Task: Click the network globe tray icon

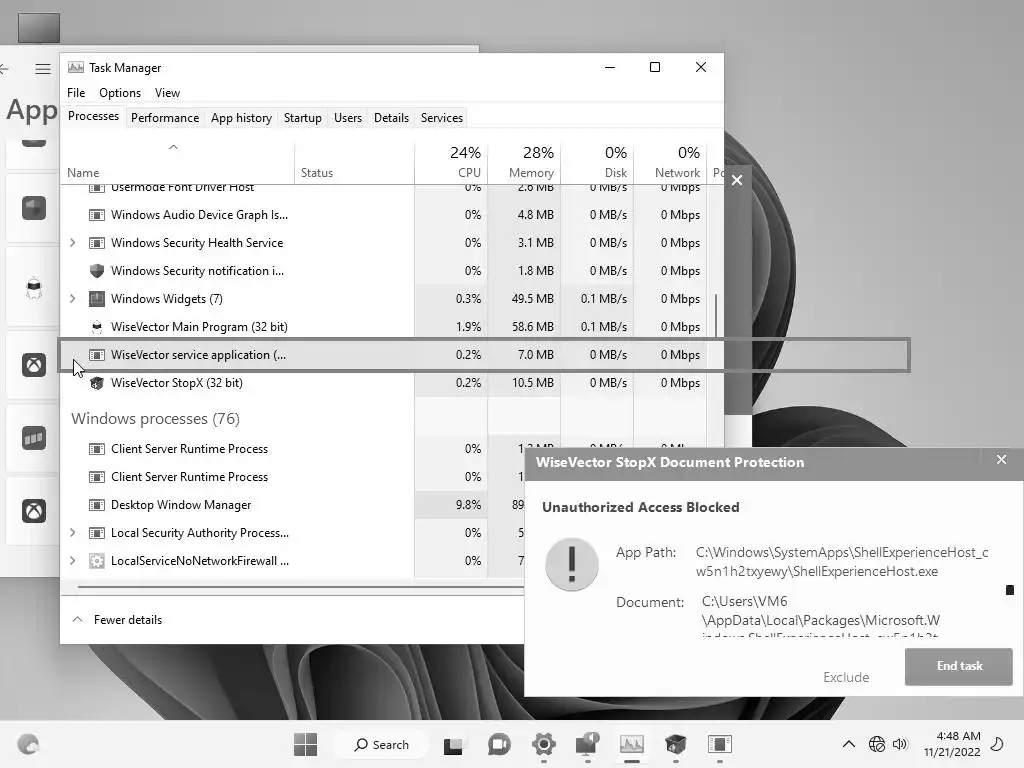Action: pyautogui.click(x=876, y=744)
